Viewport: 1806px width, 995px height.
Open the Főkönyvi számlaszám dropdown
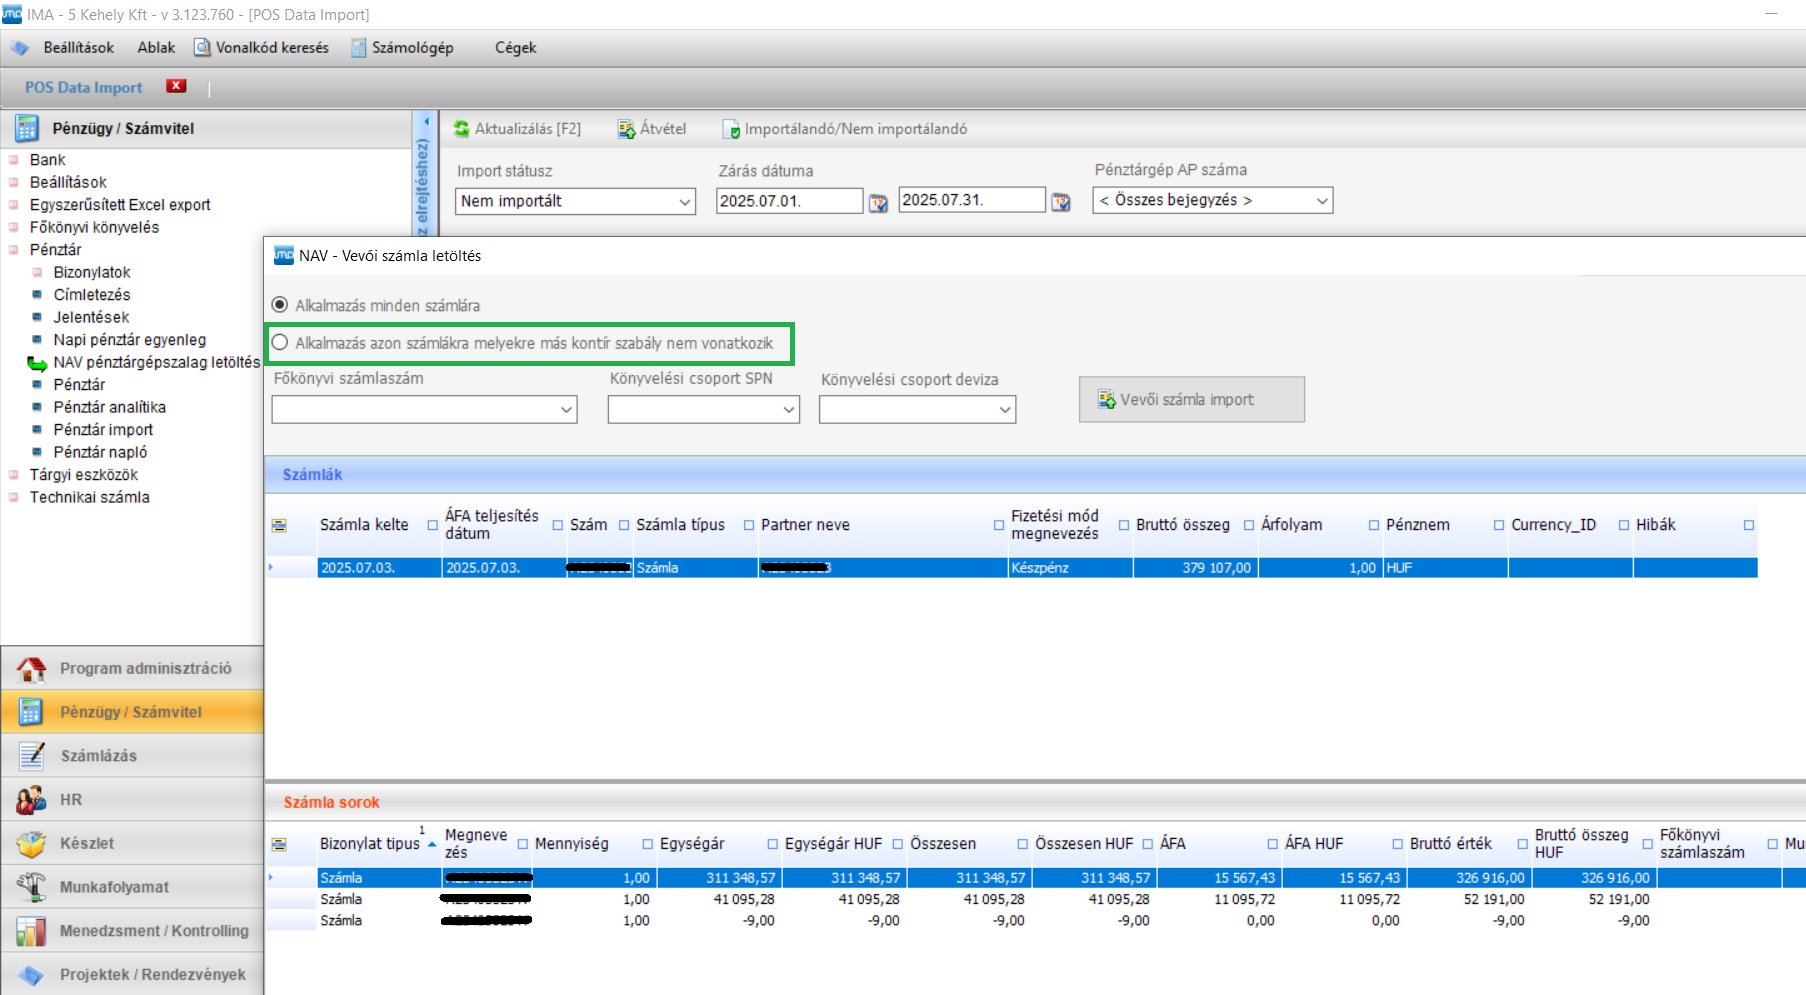point(566,410)
